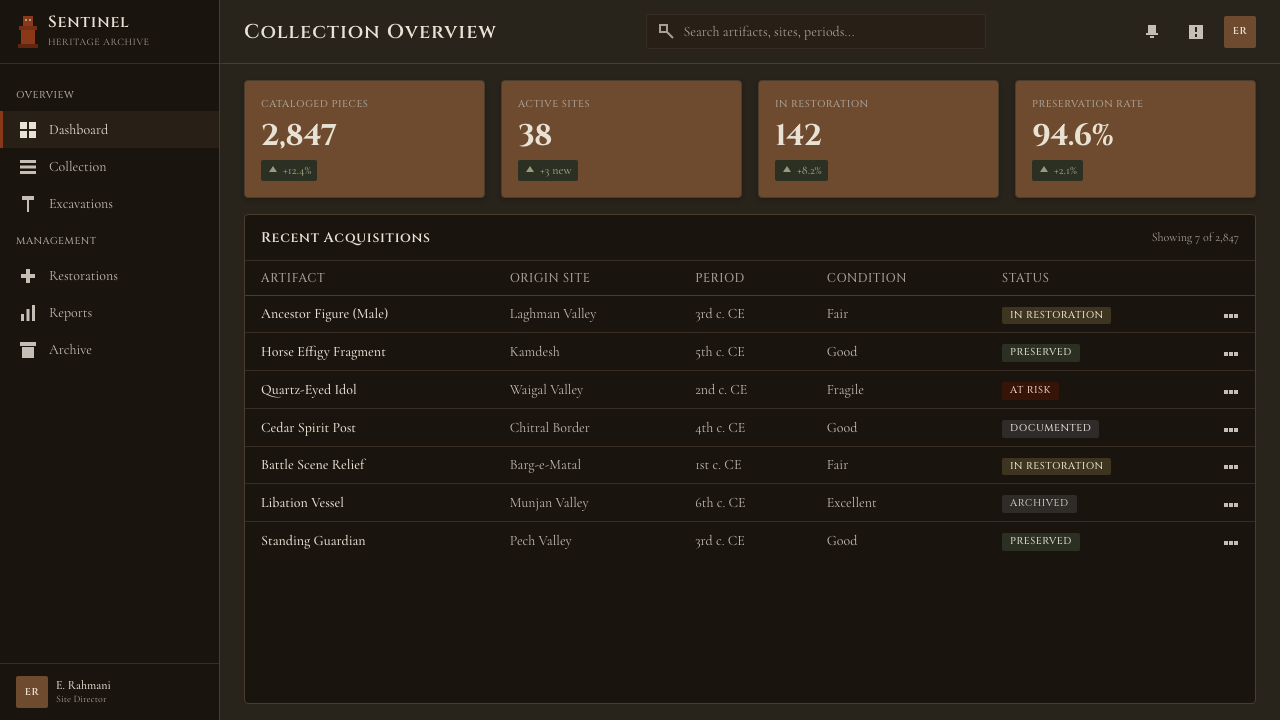This screenshot has height=720, width=1280.
Task: Click the Dashboard grid icon
Action: click(28, 130)
